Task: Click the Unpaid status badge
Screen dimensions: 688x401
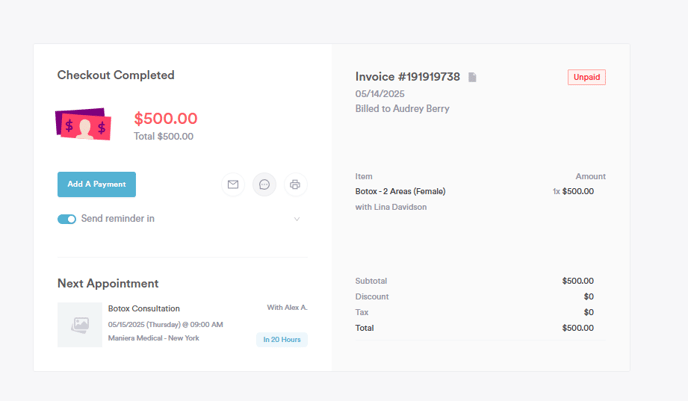Action: tap(587, 77)
